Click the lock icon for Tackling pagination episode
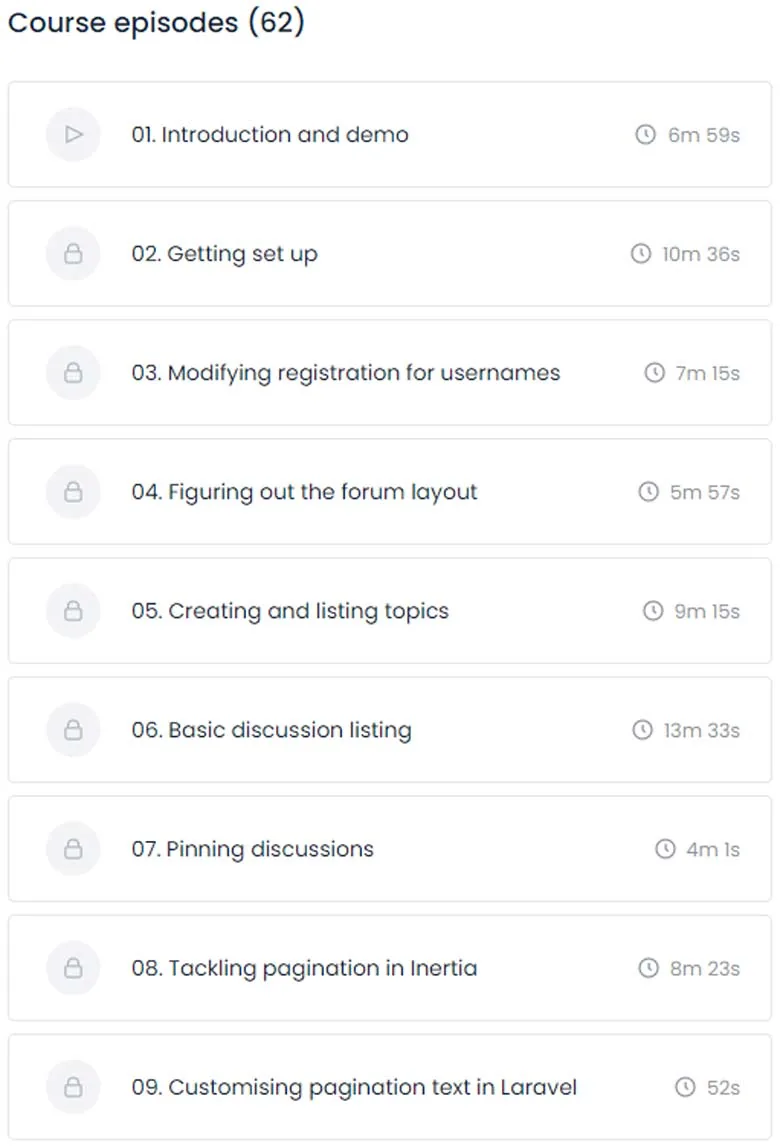This screenshot has width=780, height=1148. tap(73, 968)
